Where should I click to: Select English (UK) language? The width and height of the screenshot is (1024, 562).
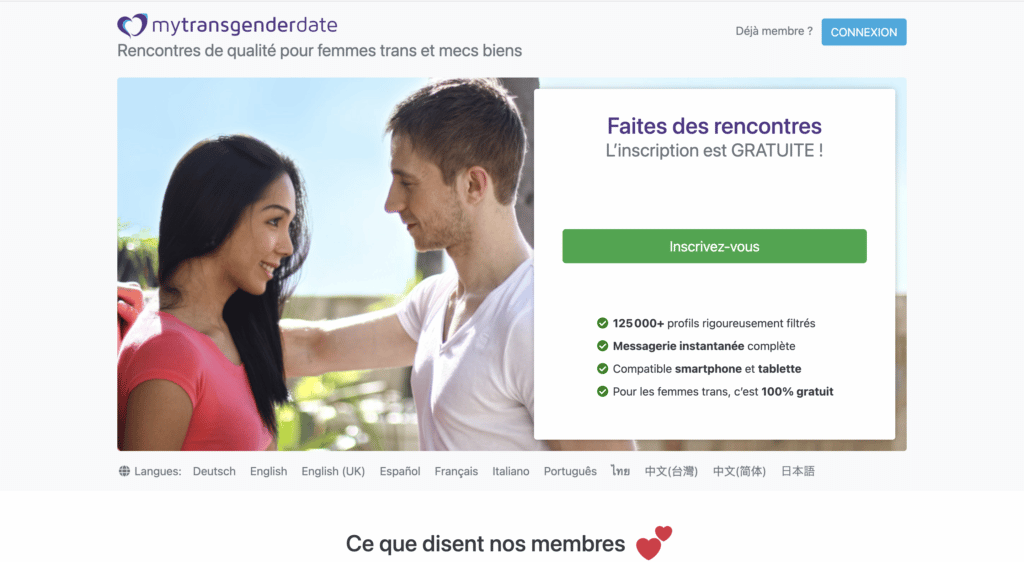click(333, 471)
